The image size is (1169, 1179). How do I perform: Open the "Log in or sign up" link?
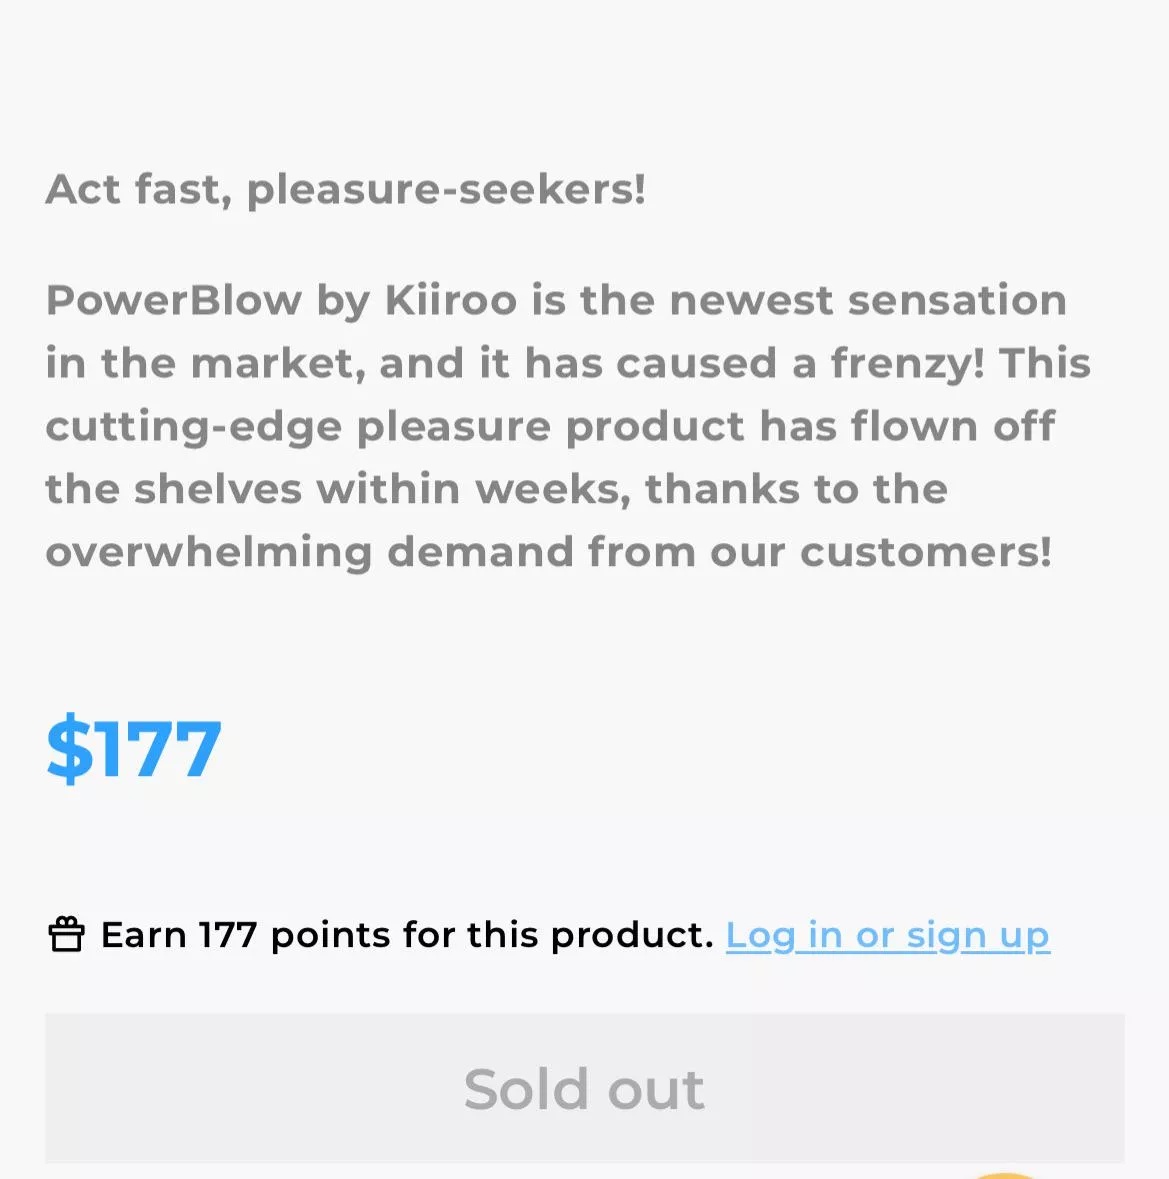(887, 935)
